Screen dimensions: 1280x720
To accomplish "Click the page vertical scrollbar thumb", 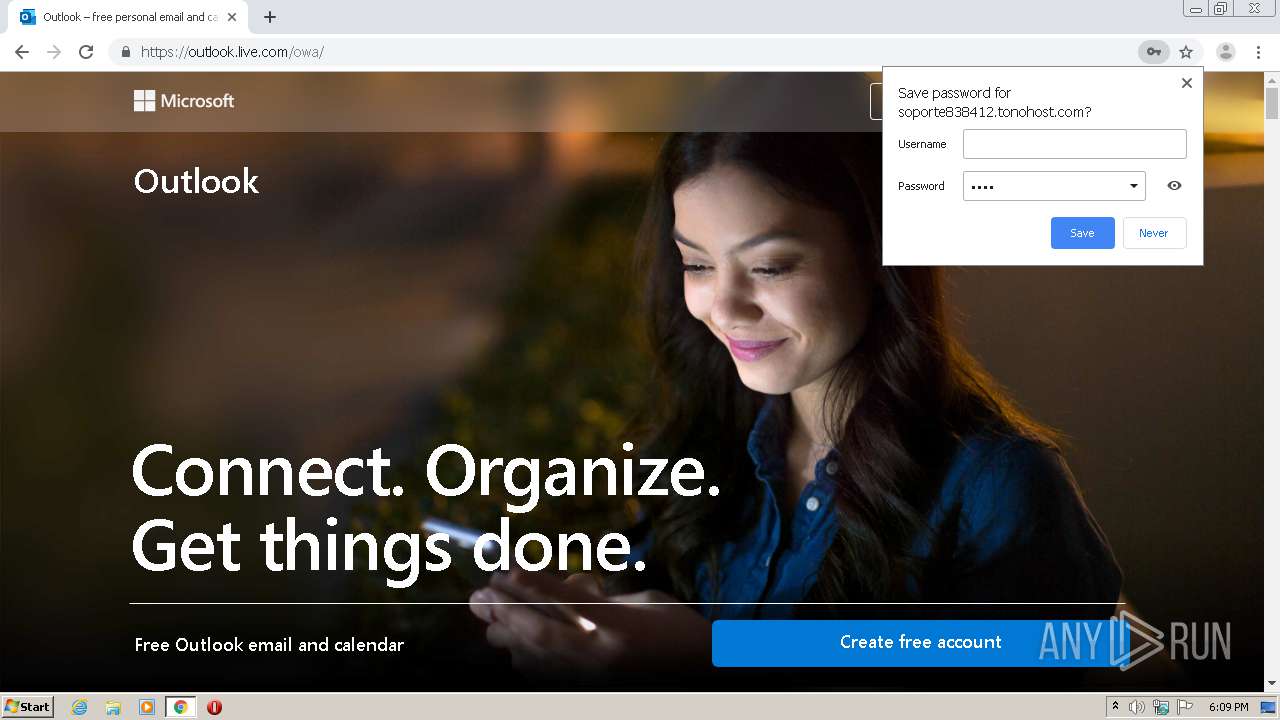I will 1272,103.
